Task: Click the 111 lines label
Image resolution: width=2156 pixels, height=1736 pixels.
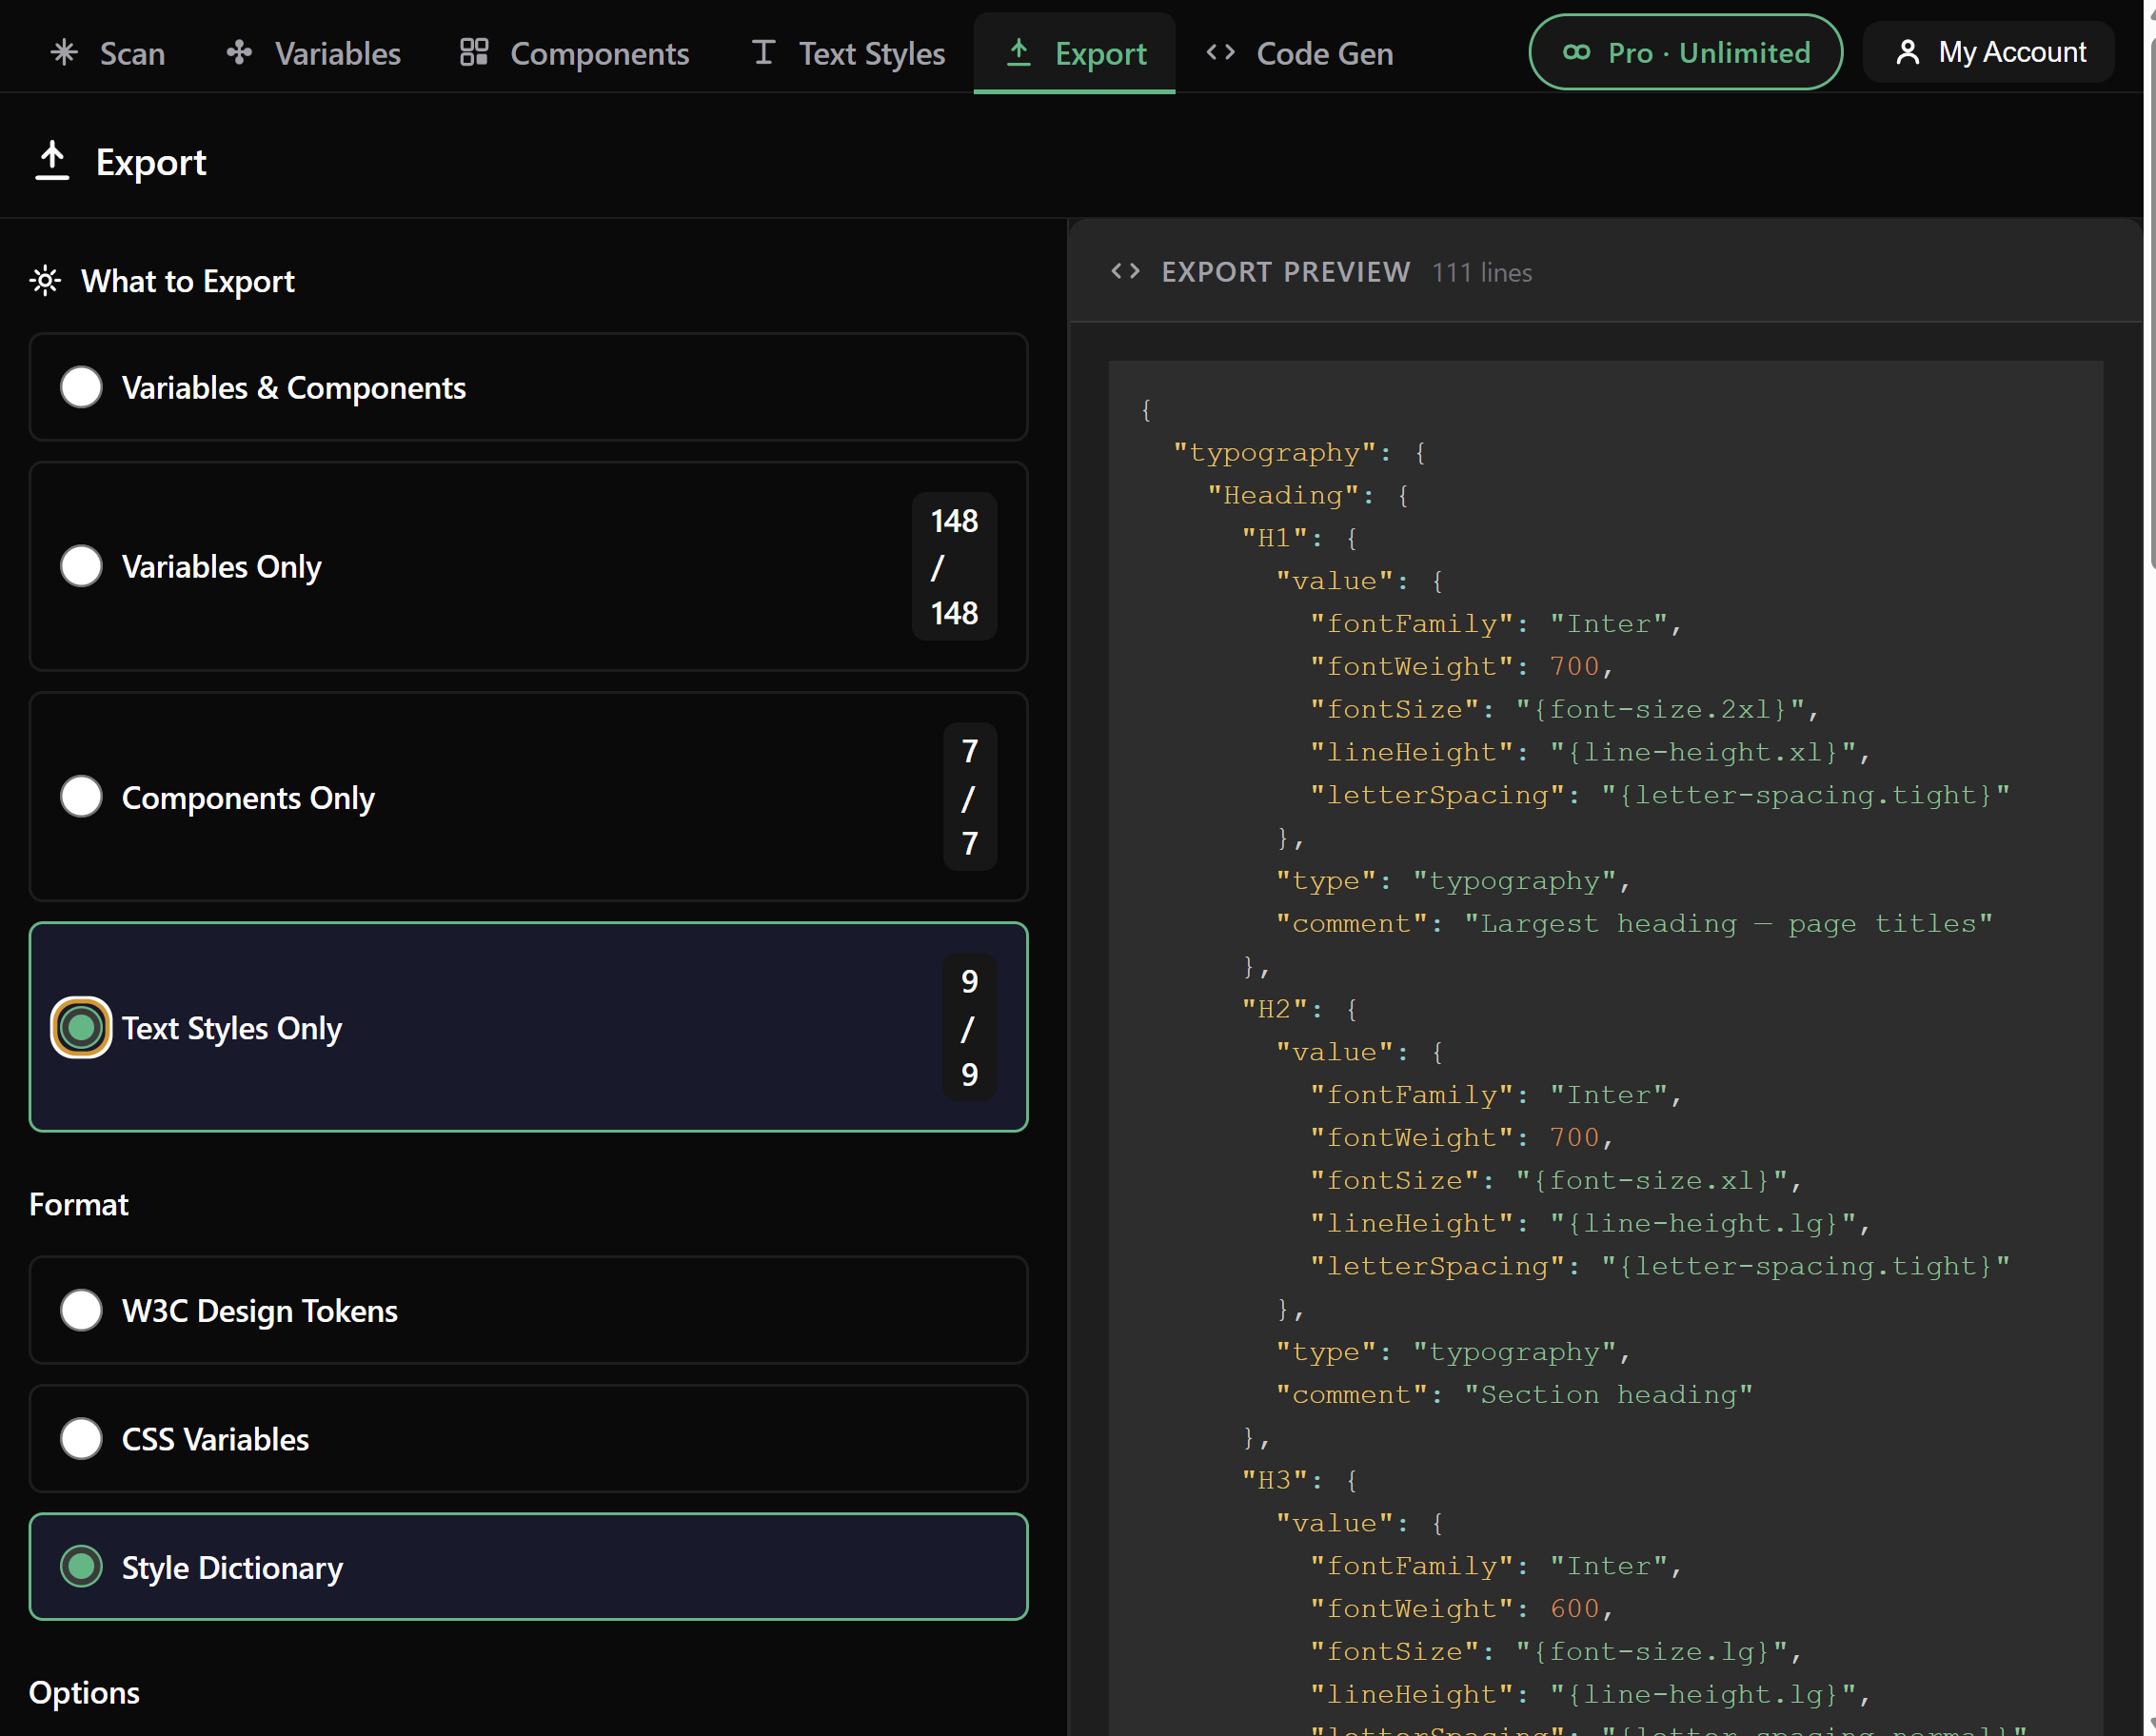Action: tap(1482, 272)
